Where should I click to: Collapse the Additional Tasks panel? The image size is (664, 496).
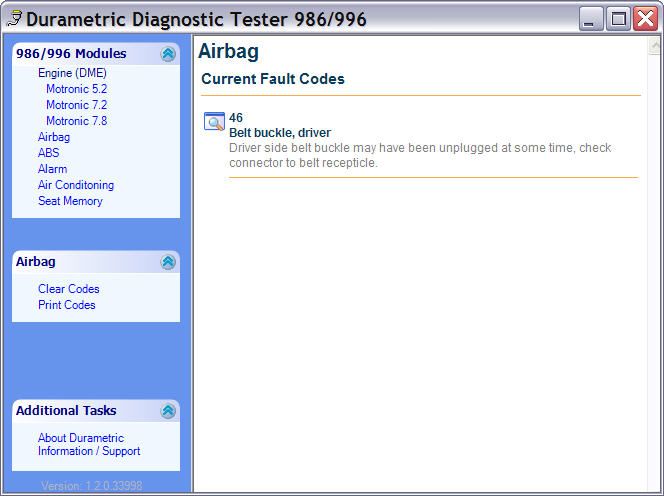(168, 411)
